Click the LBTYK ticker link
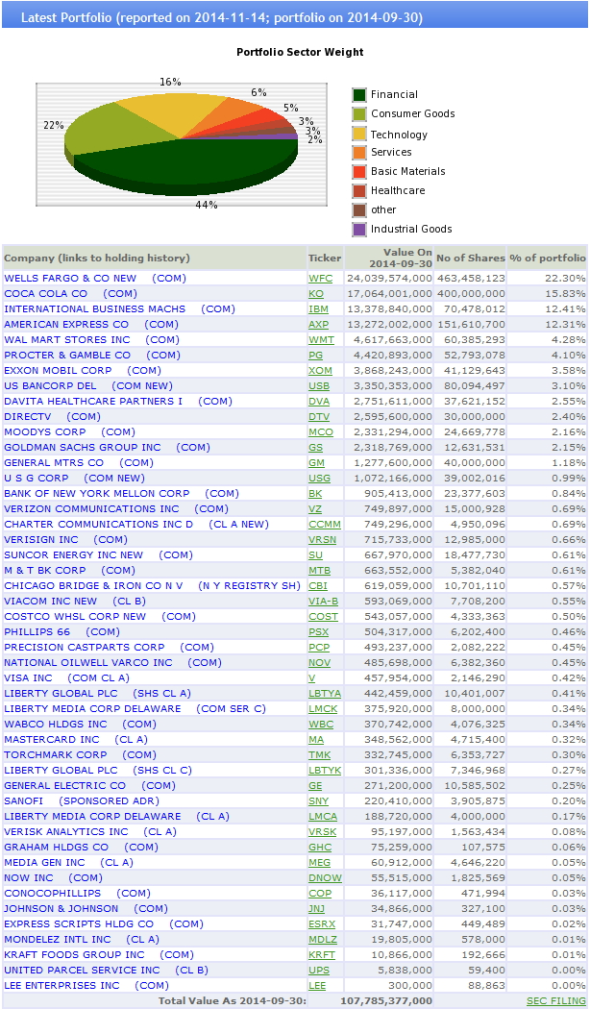Viewport: 590px width, 1009px height. point(324,771)
